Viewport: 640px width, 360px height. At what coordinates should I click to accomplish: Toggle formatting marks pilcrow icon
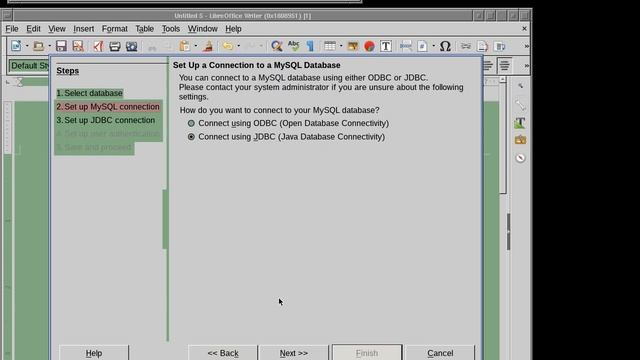310,46
